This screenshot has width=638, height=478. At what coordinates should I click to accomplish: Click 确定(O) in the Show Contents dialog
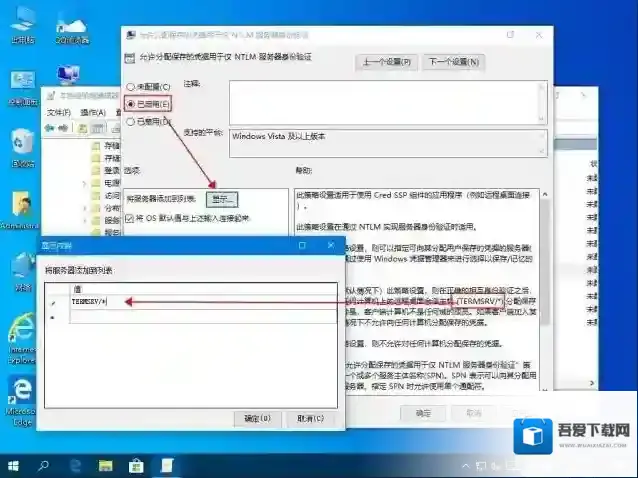pos(257,419)
